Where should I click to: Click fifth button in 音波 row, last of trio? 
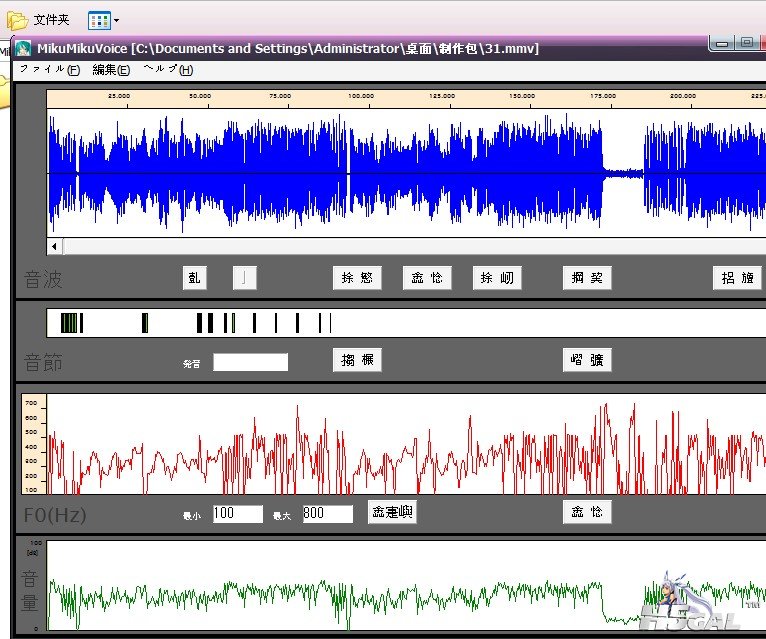(497, 278)
